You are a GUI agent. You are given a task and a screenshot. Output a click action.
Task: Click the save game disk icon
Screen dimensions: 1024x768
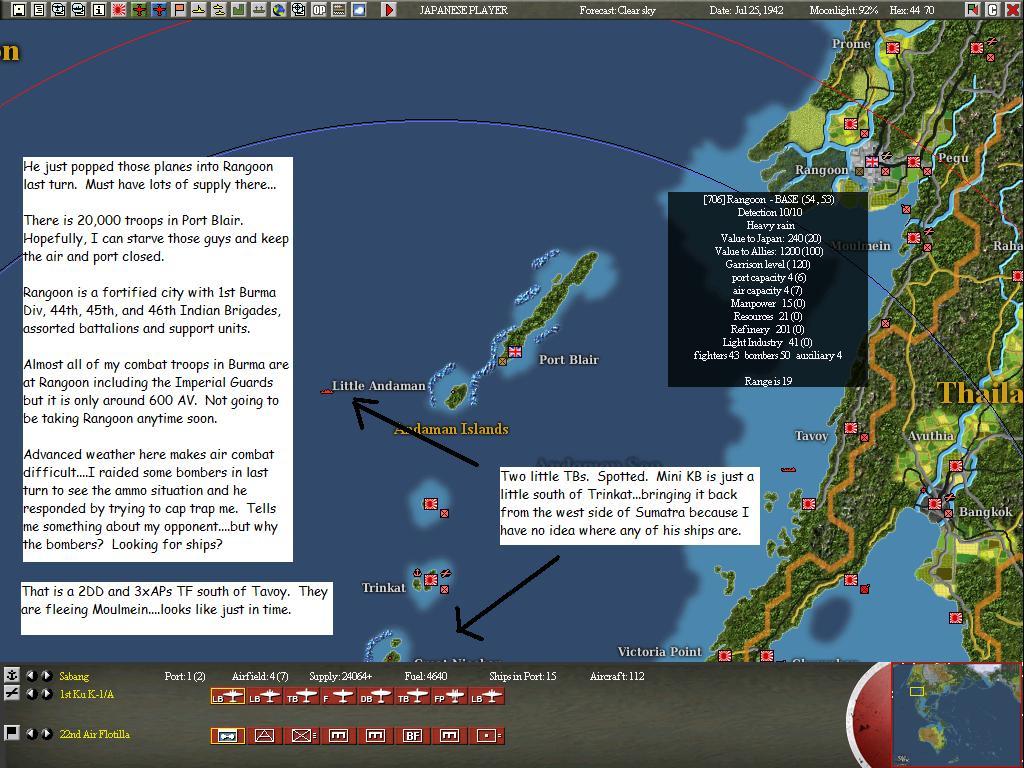pyautogui.click(x=18, y=9)
